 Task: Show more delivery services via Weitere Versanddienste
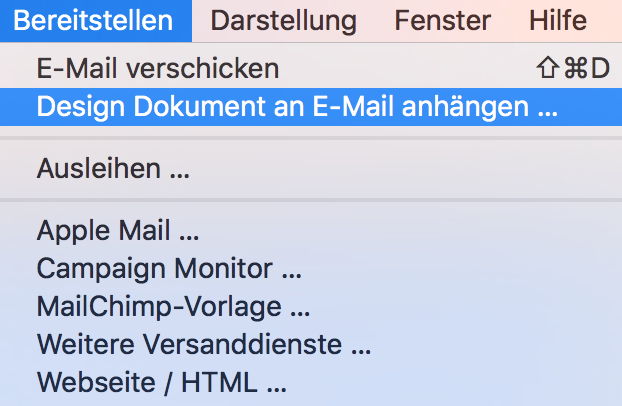point(311,344)
